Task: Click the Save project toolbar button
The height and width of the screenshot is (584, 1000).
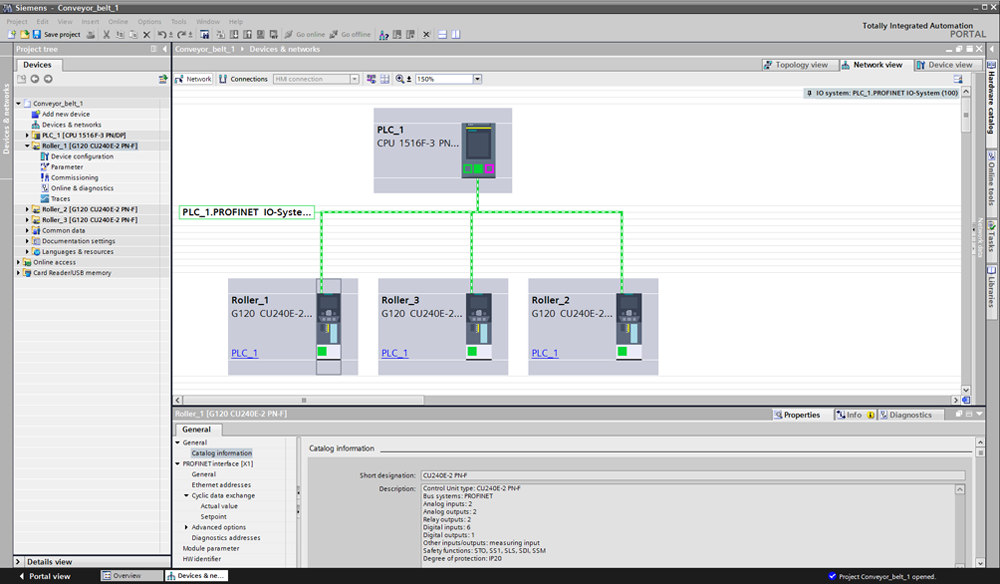Action: (56, 34)
